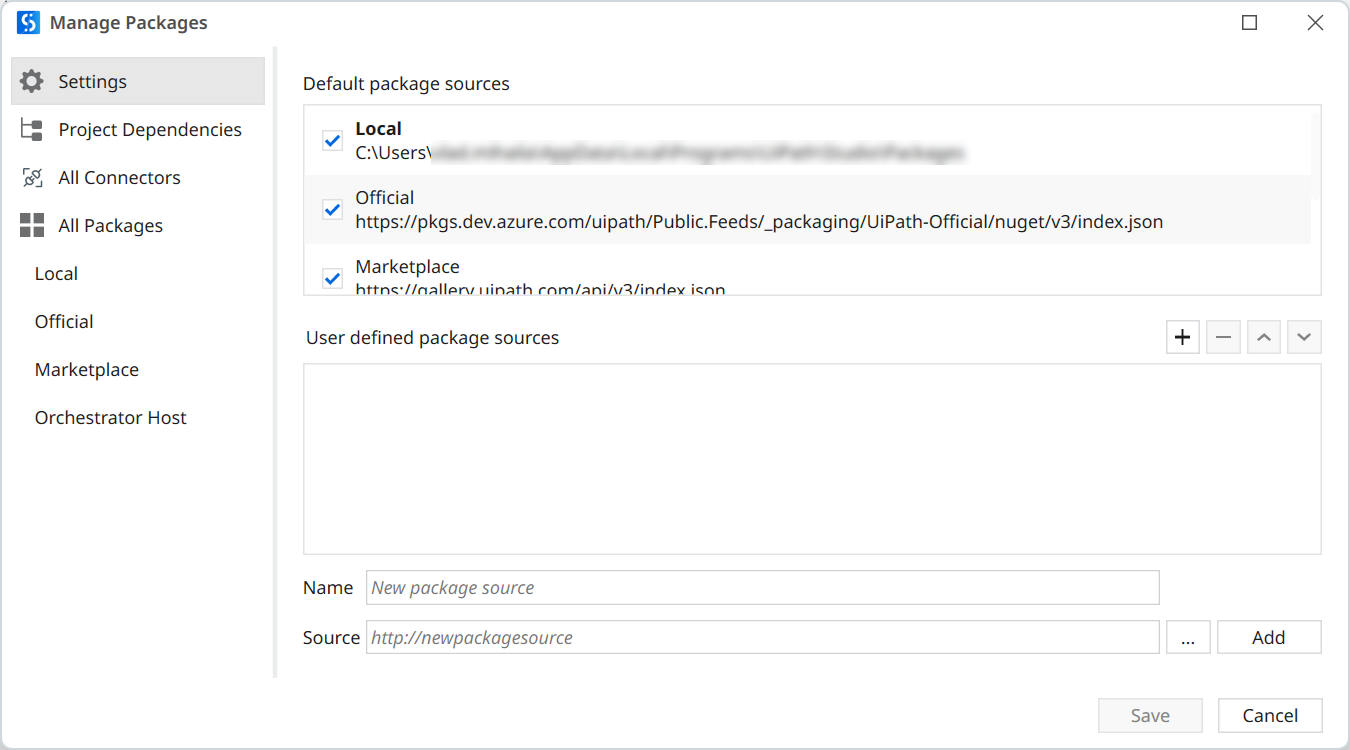Uncheck the Official package source
This screenshot has height=750, width=1350.
coord(332,209)
